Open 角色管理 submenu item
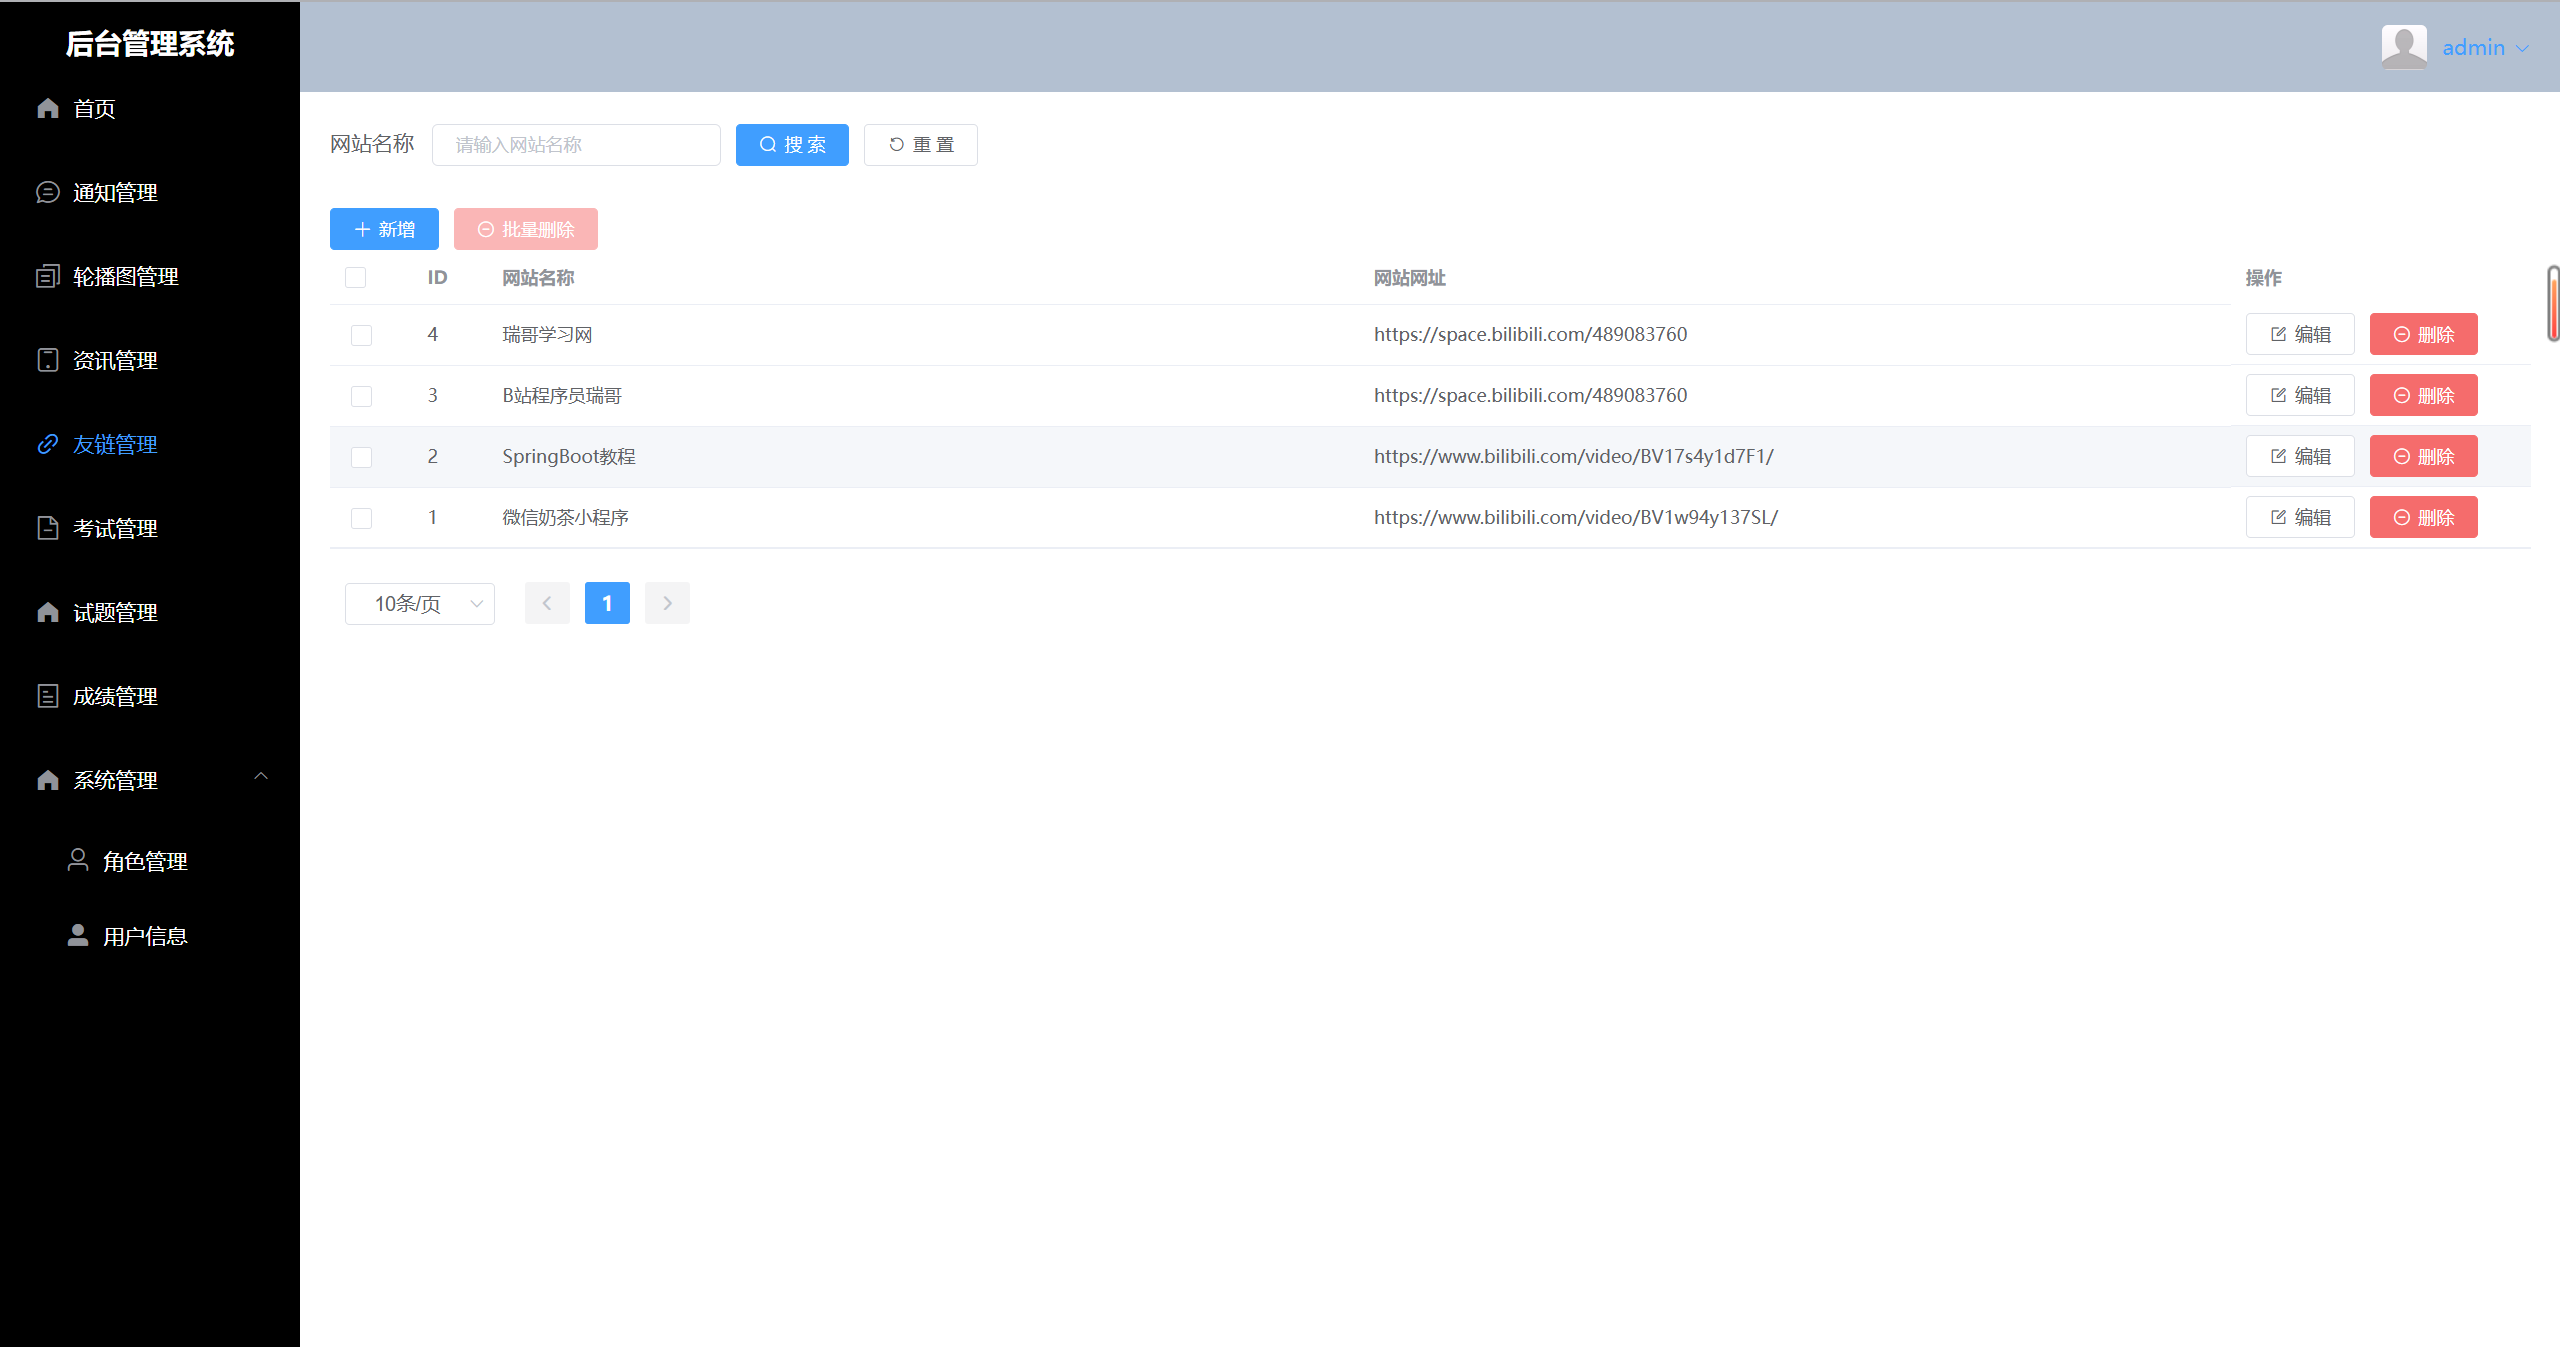The height and width of the screenshot is (1347, 2560). (x=150, y=860)
